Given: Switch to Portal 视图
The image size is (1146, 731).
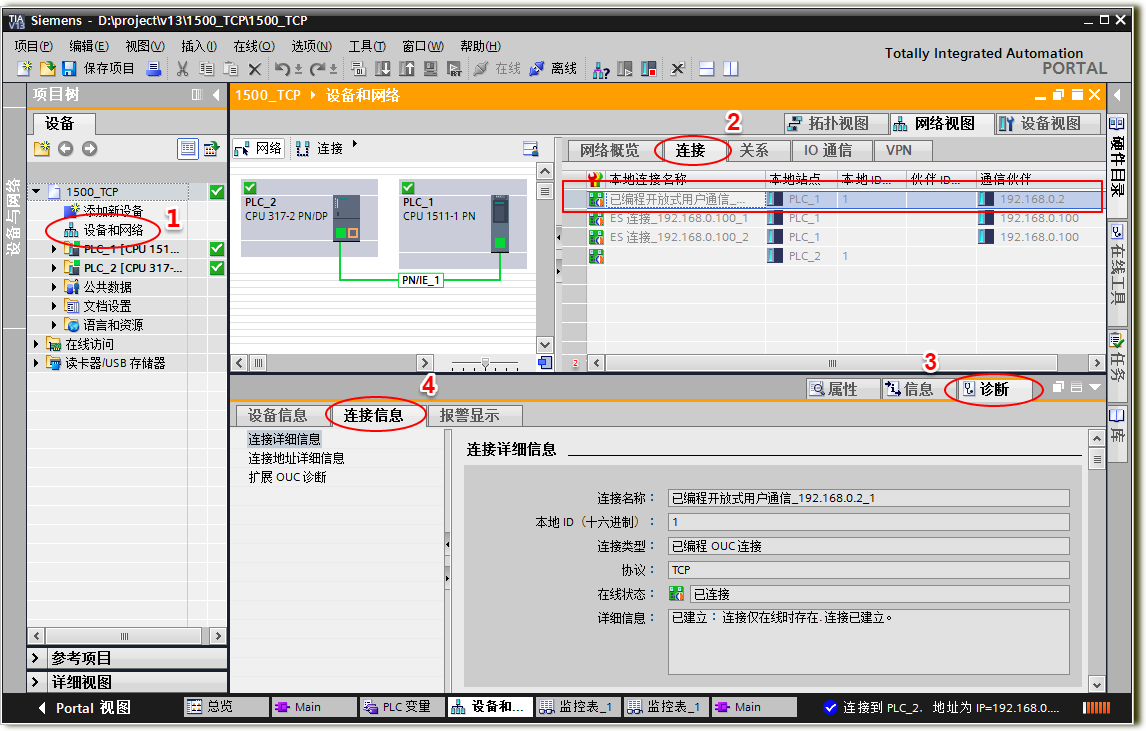Looking at the screenshot, I should [84, 708].
